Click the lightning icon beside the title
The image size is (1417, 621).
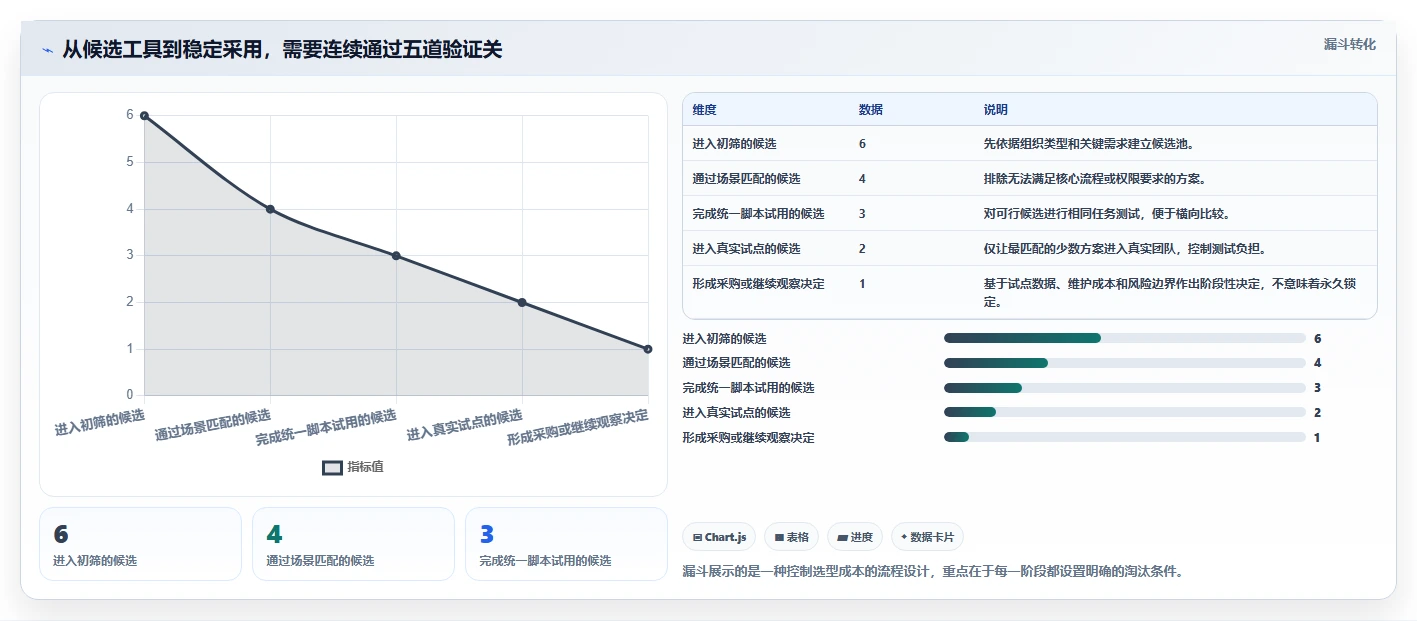47,50
